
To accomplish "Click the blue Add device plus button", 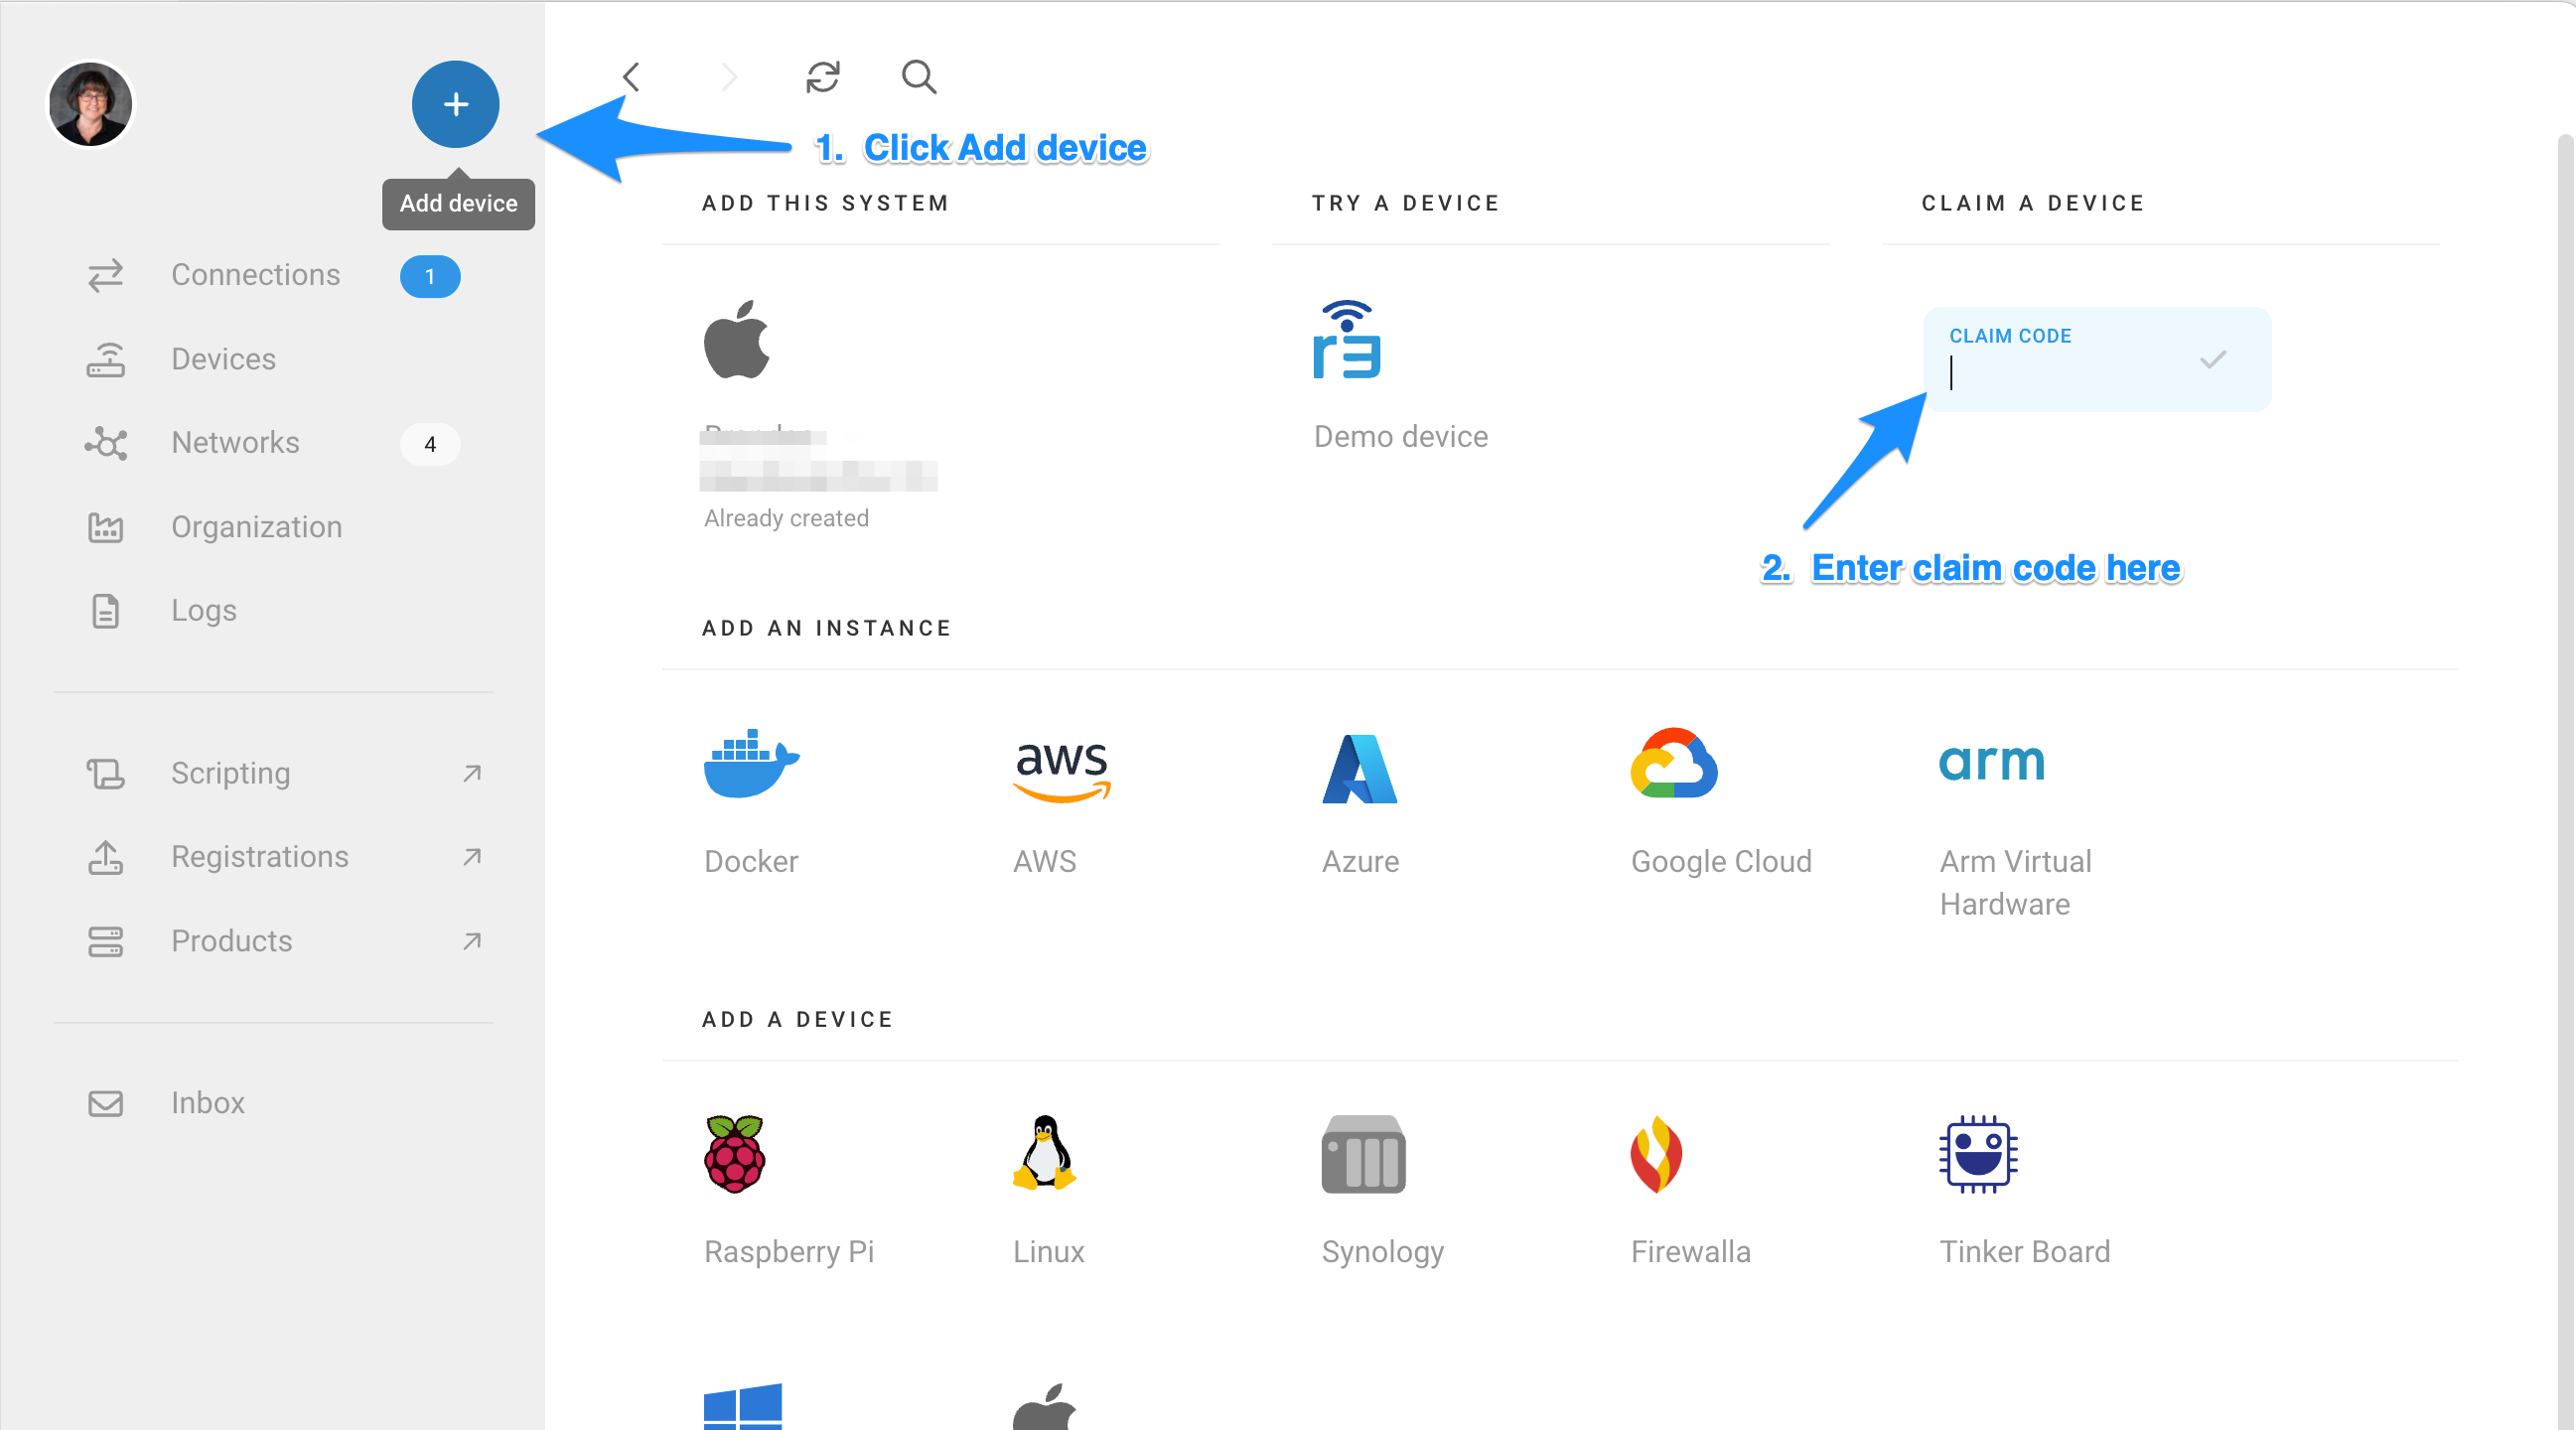I will coord(455,104).
